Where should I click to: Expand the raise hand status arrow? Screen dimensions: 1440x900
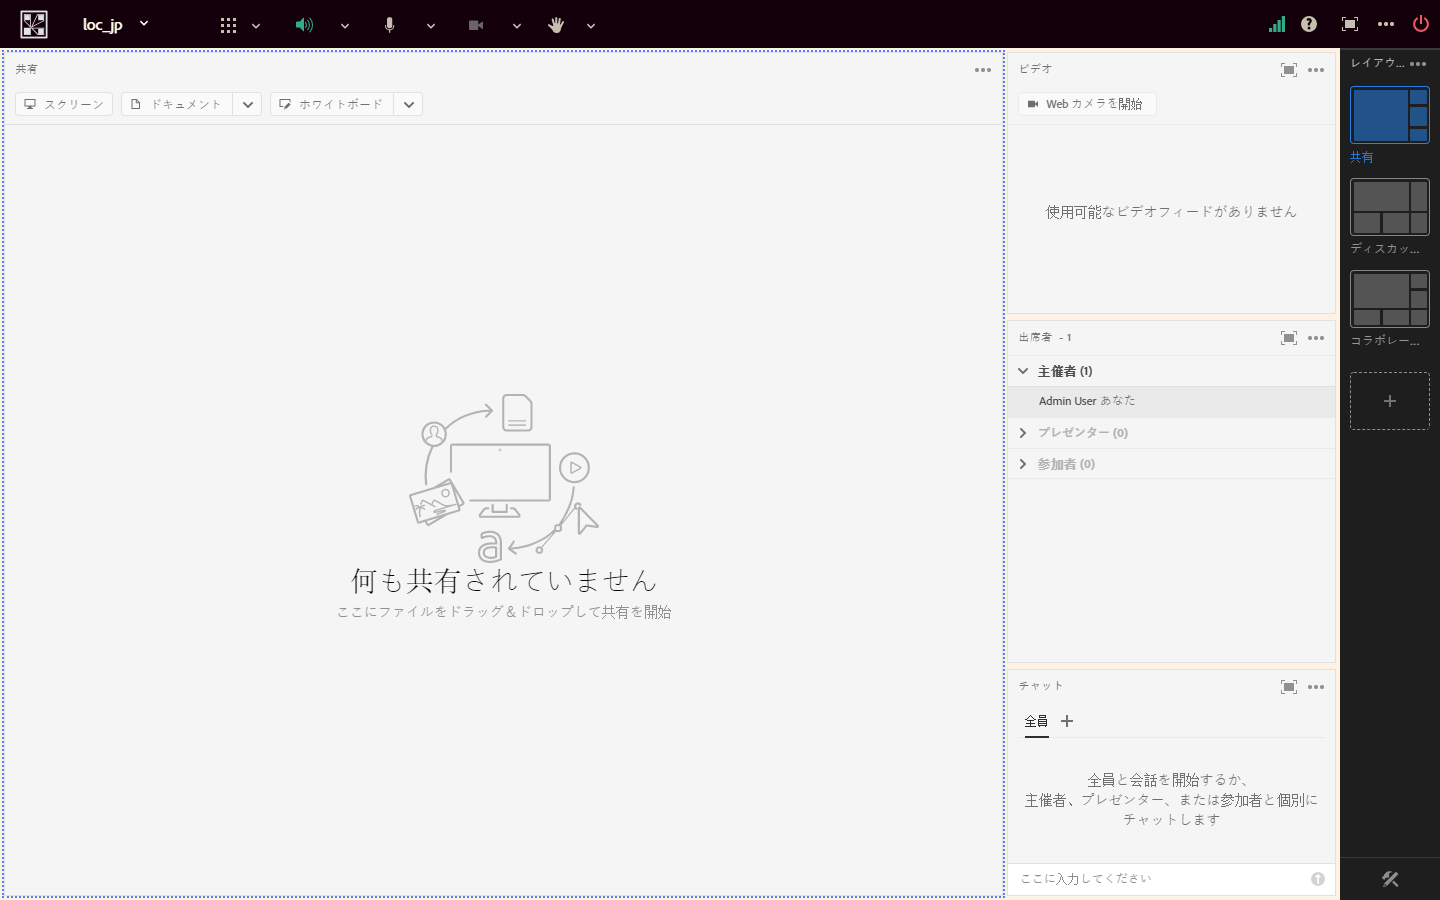click(591, 26)
